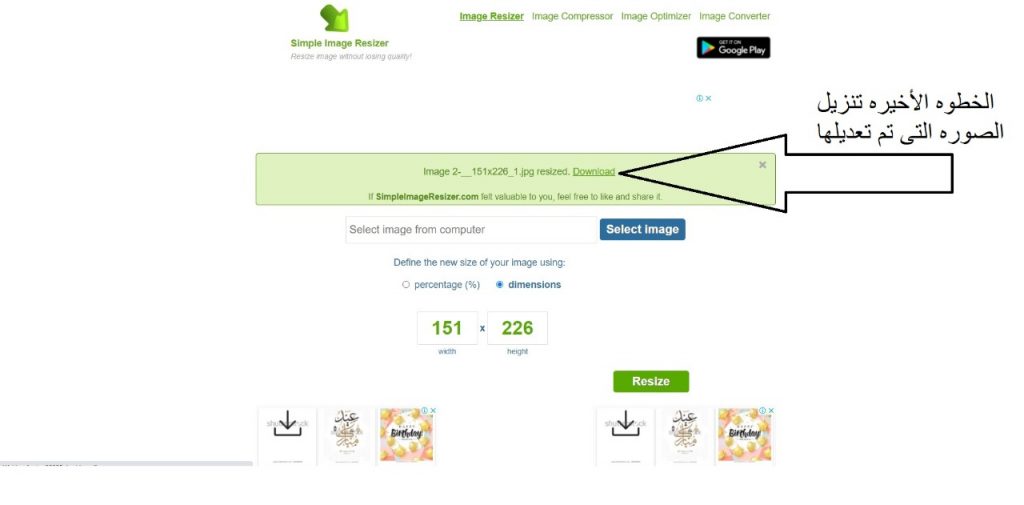Open the Image Optimizer page
Image resolution: width=1024 pixels, height=505 pixels.
coord(656,16)
